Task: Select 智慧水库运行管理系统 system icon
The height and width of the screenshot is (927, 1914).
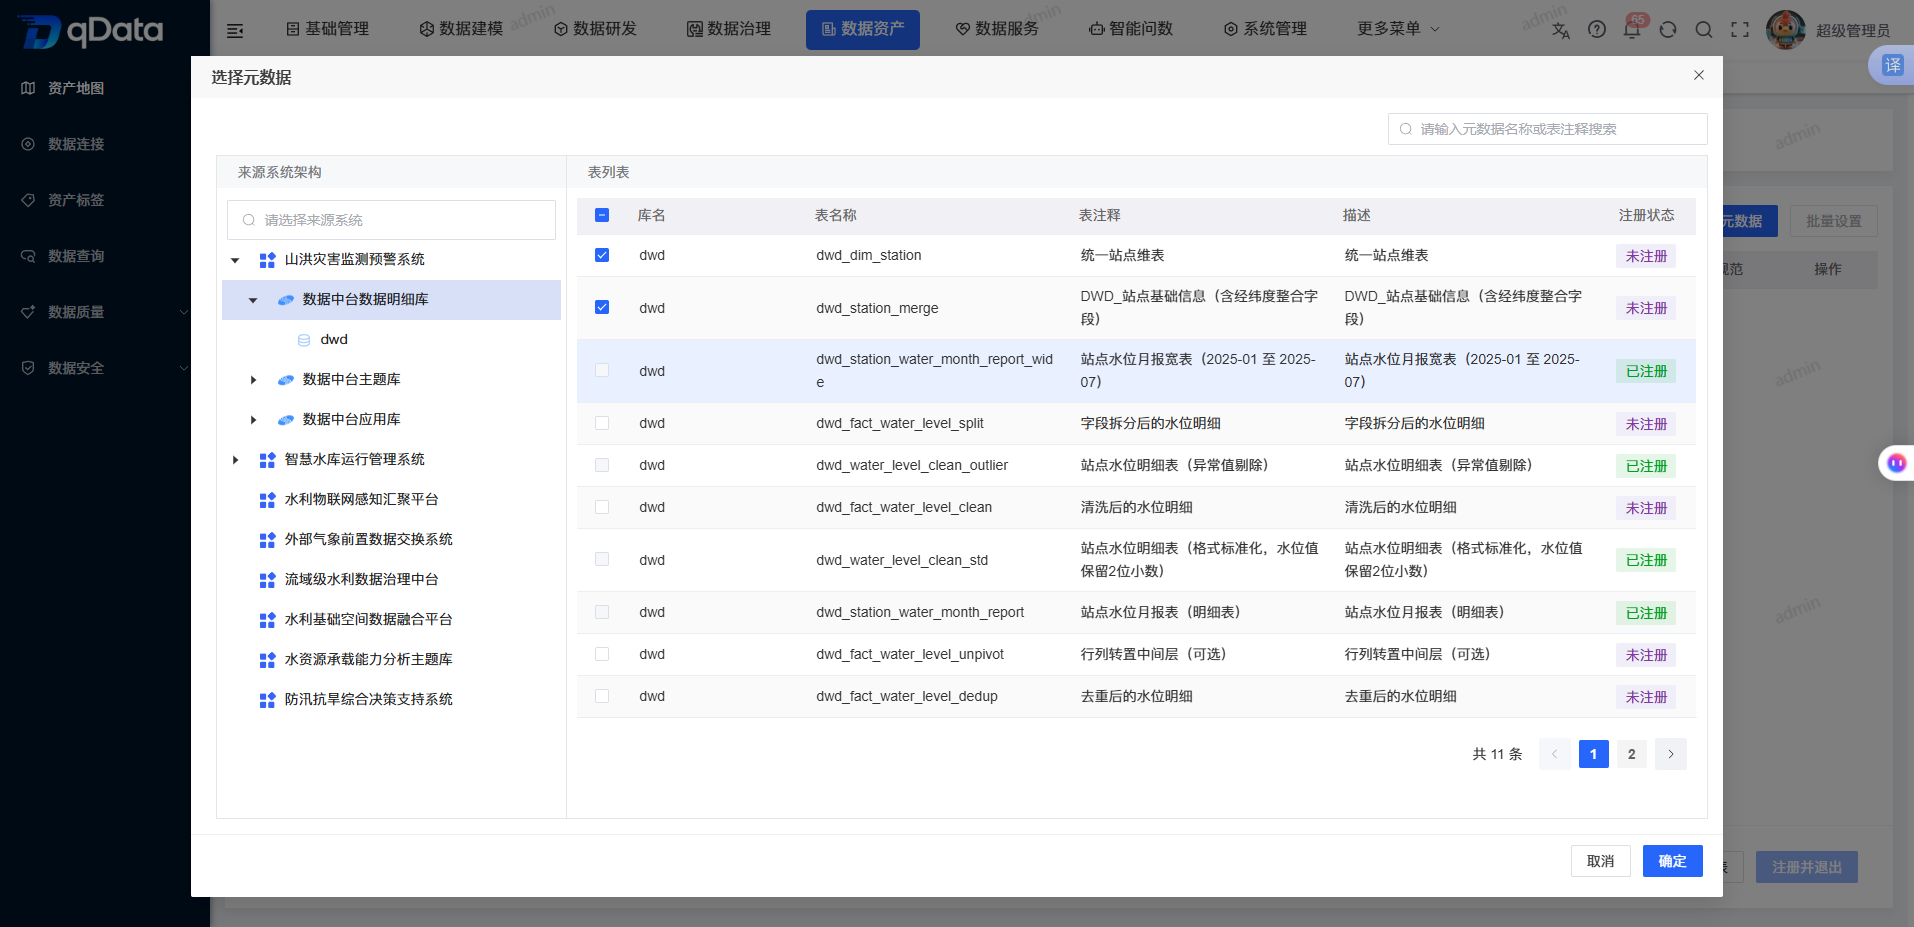Action: tap(267, 460)
